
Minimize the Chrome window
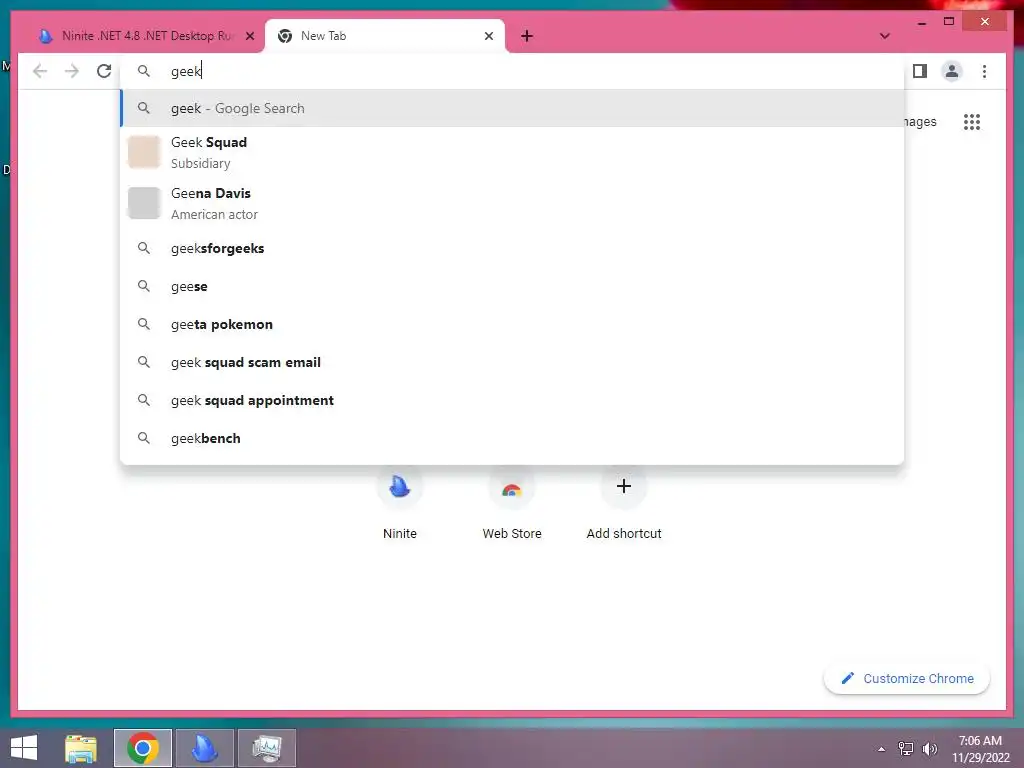(922, 22)
